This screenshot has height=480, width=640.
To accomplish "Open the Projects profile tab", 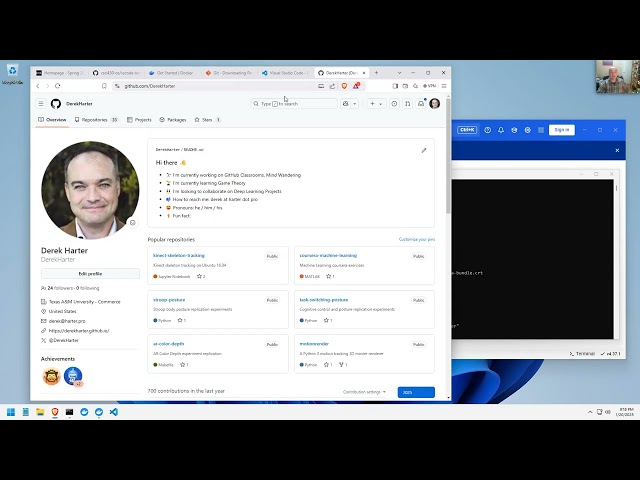I will pyautogui.click(x=139, y=120).
